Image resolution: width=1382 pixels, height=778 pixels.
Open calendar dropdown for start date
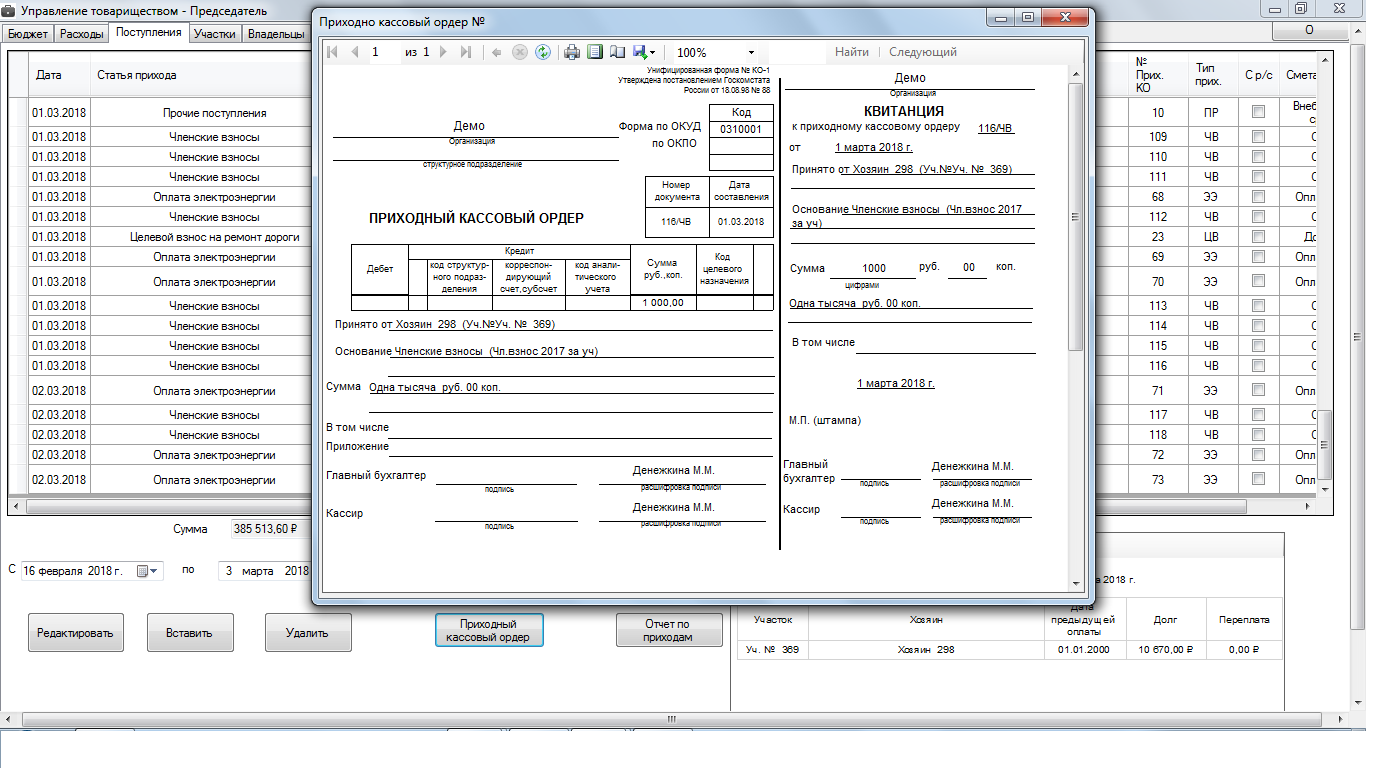[143, 571]
